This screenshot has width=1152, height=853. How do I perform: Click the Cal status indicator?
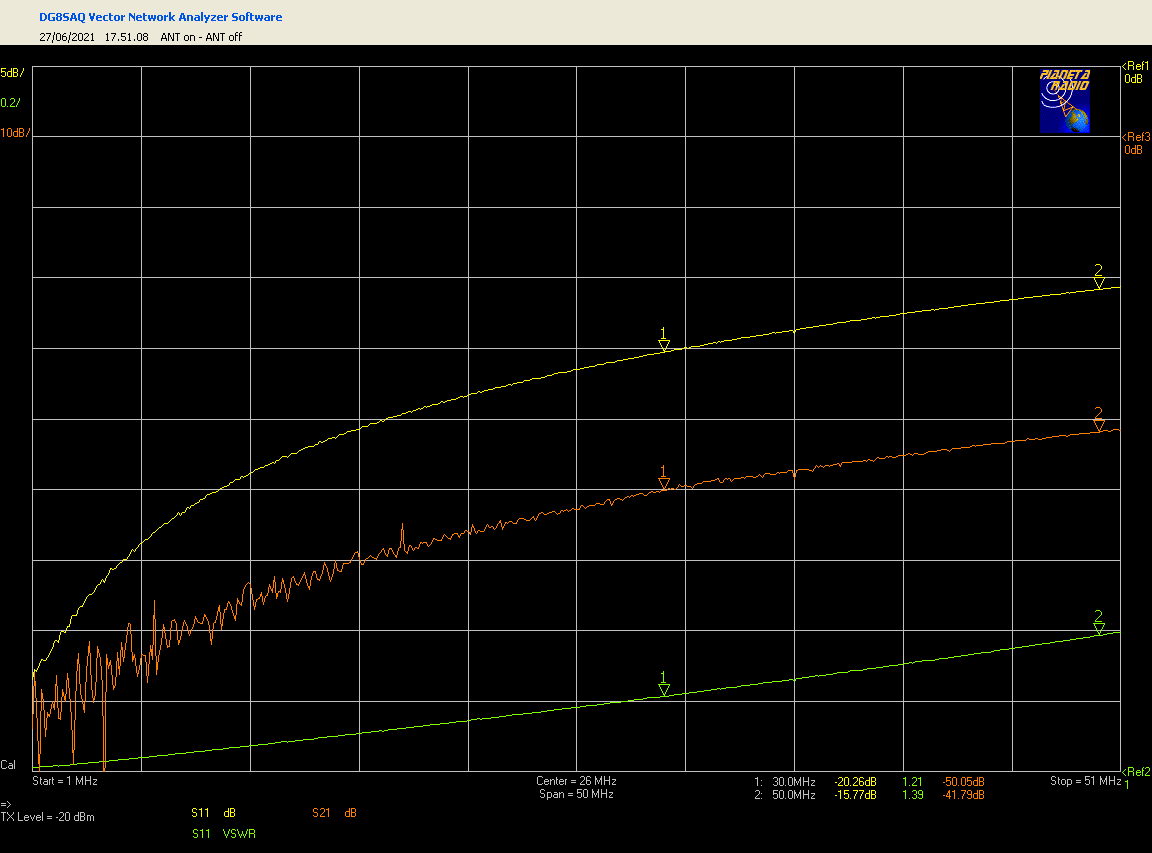(x=8, y=765)
